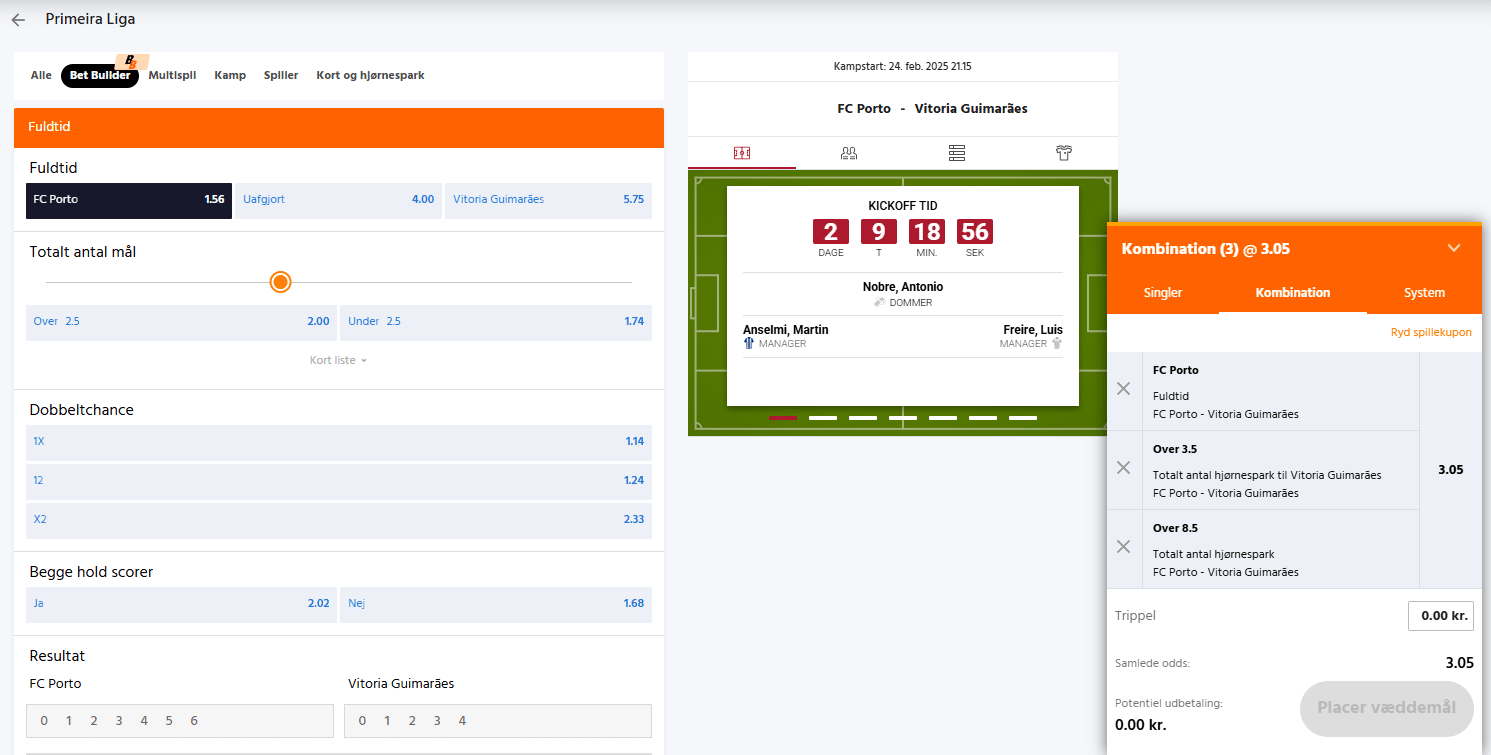Choose 0 goals for Vitoria Guimarães result
Screen dimensions: 1491x755
(362, 721)
